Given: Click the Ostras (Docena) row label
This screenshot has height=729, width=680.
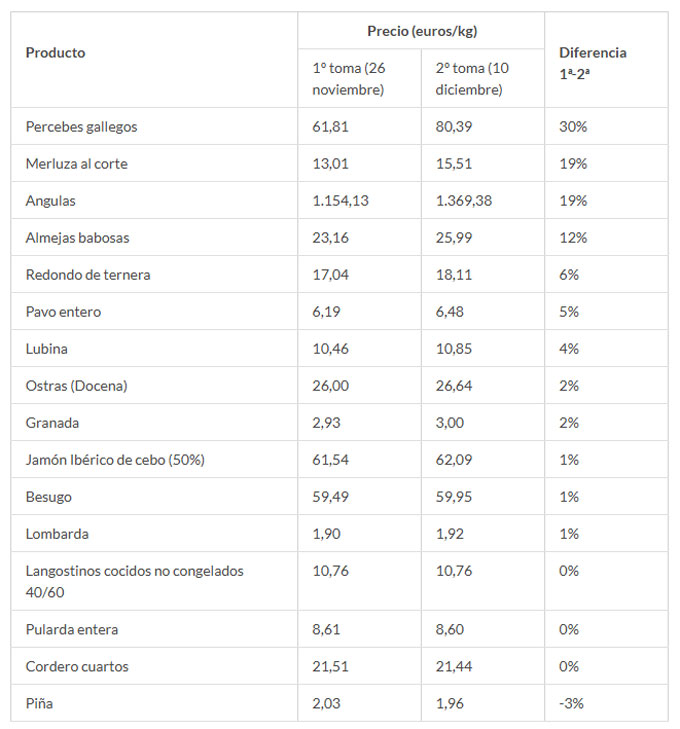Looking at the screenshot, I should [x=77, y=386].
